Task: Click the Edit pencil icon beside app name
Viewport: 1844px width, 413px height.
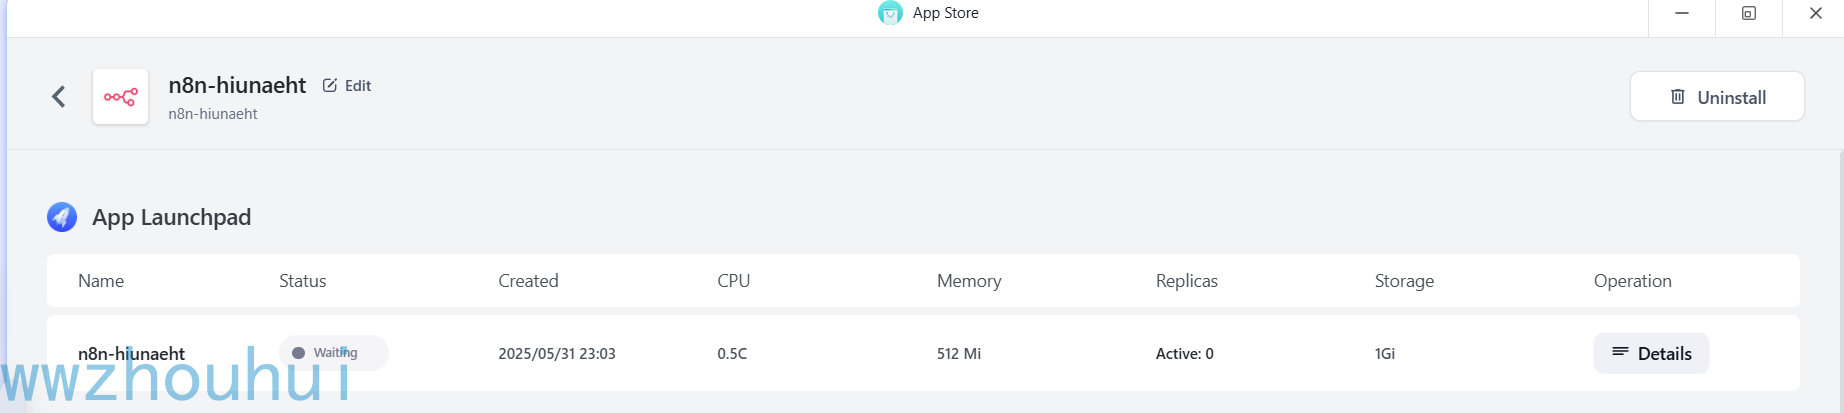Action: click(x=330, y=85)
